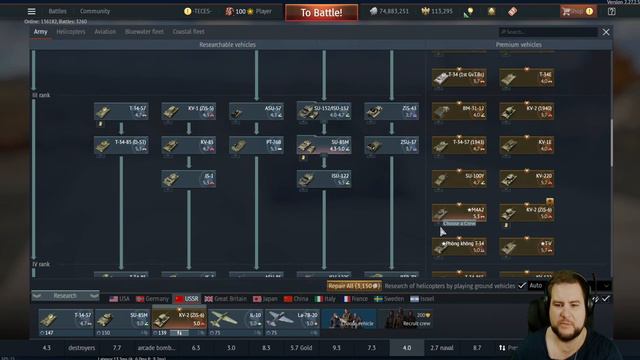
Task: Click the help question mark icon
Action: [x=611, y=11]
